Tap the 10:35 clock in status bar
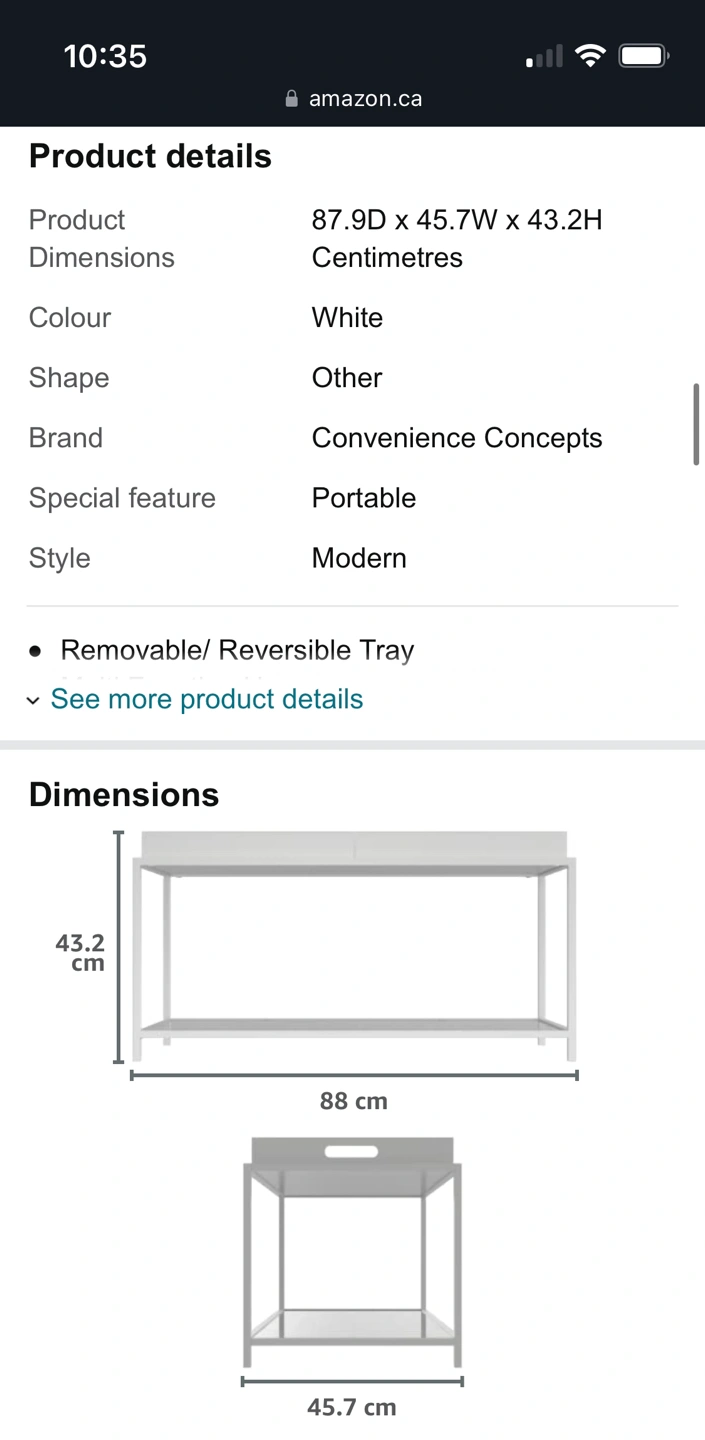 coord(105,56)
